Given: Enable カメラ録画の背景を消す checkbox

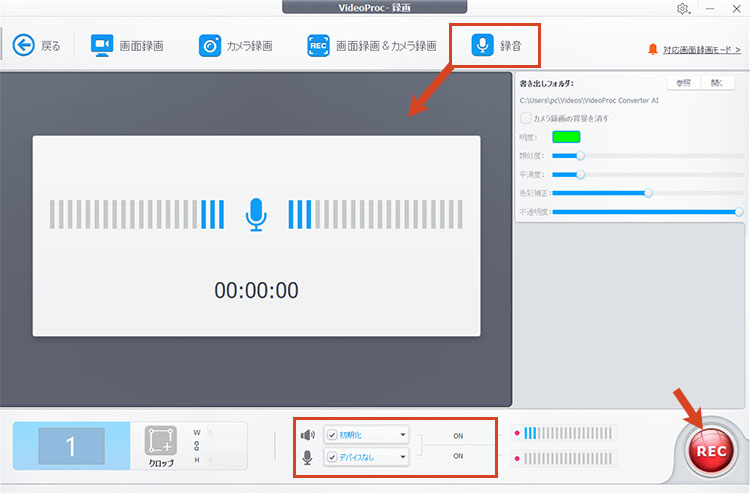Looking at the screenshot, I should [x=525, y=118].
